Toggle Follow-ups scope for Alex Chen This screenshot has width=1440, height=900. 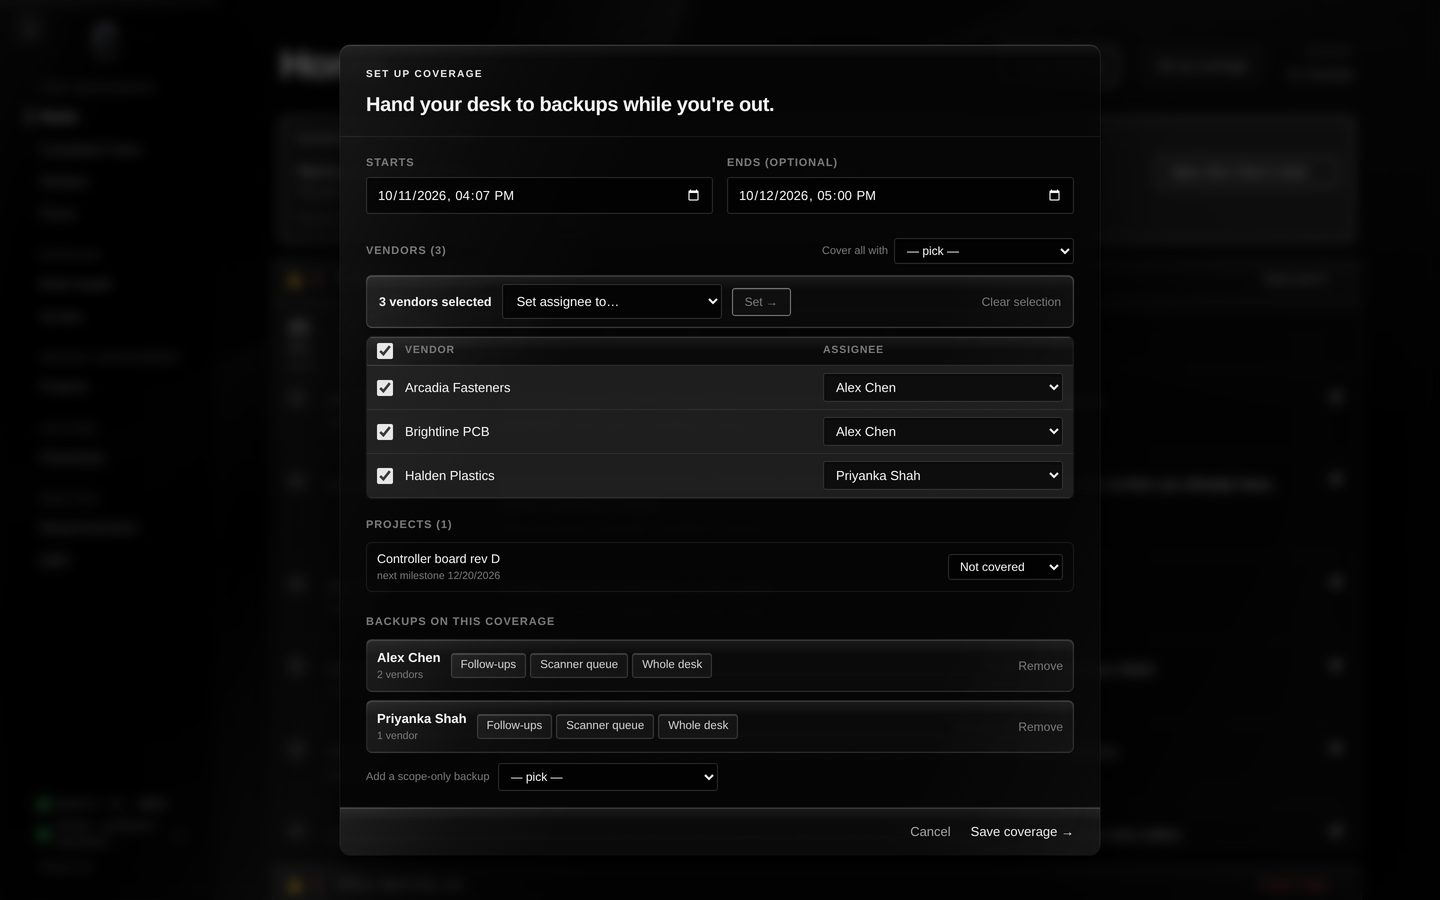488,665
